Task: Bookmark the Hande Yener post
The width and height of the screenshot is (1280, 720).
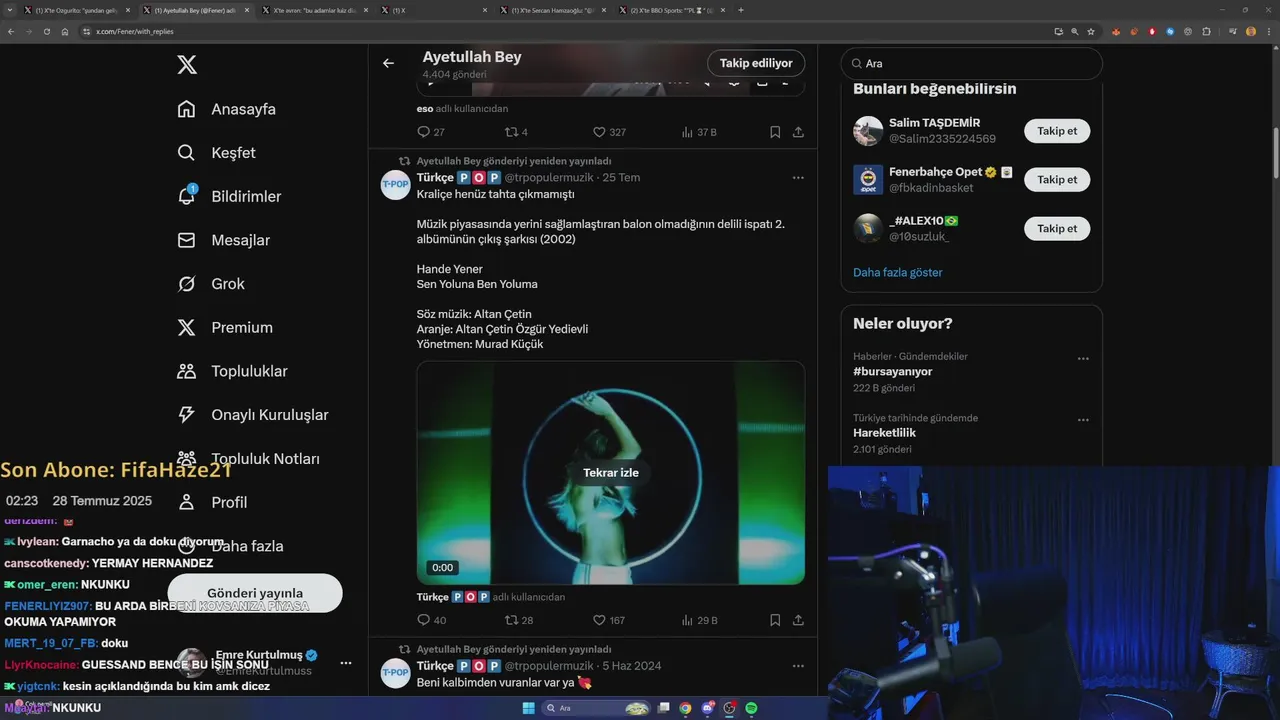Action: click(x=775, y=620)
